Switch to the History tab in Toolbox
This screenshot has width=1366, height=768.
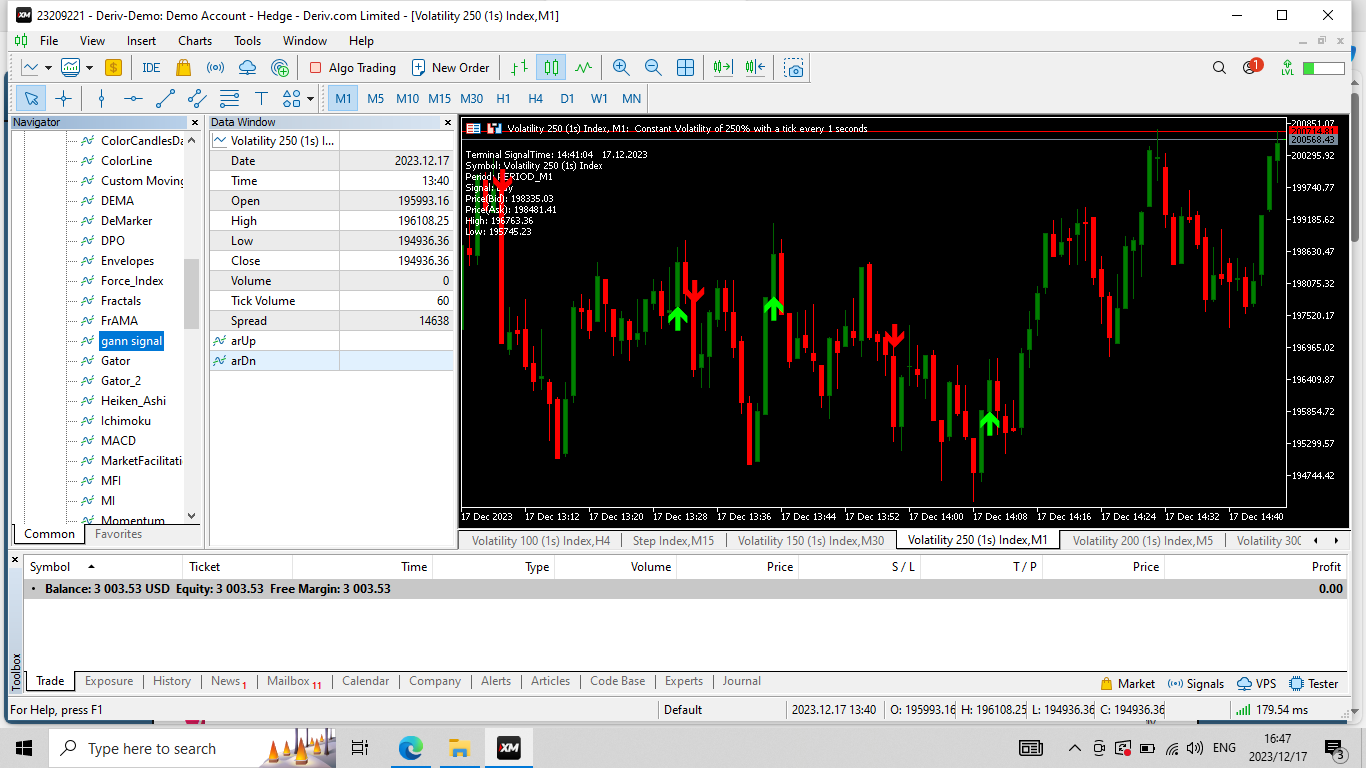tap(172, 681)
